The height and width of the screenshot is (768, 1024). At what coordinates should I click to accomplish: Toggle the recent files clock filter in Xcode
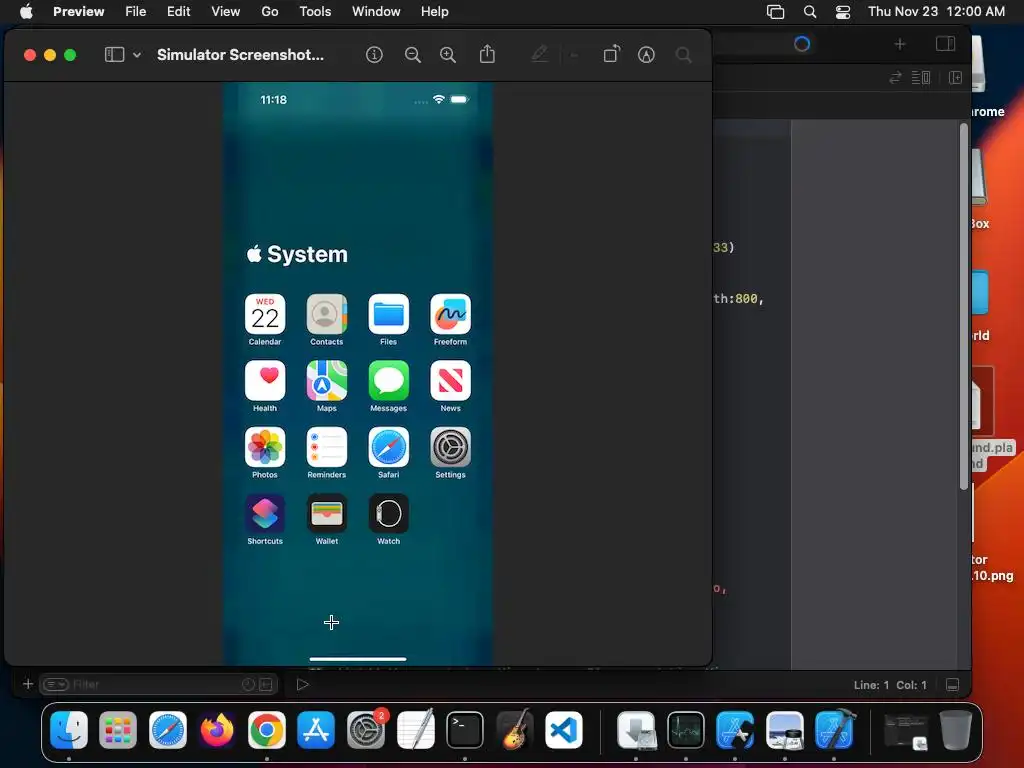pyautogui.click(x=248, y=684)
